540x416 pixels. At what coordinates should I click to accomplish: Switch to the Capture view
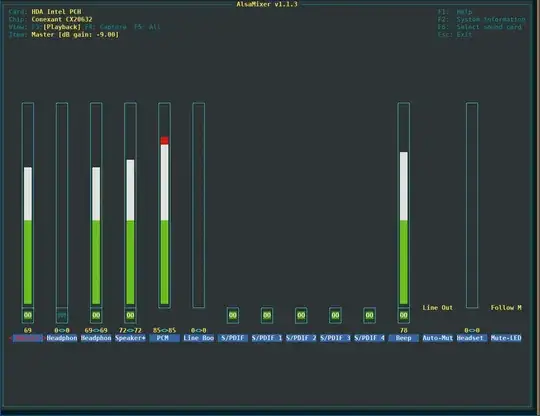pyautogui.click(x=113, y=27)
